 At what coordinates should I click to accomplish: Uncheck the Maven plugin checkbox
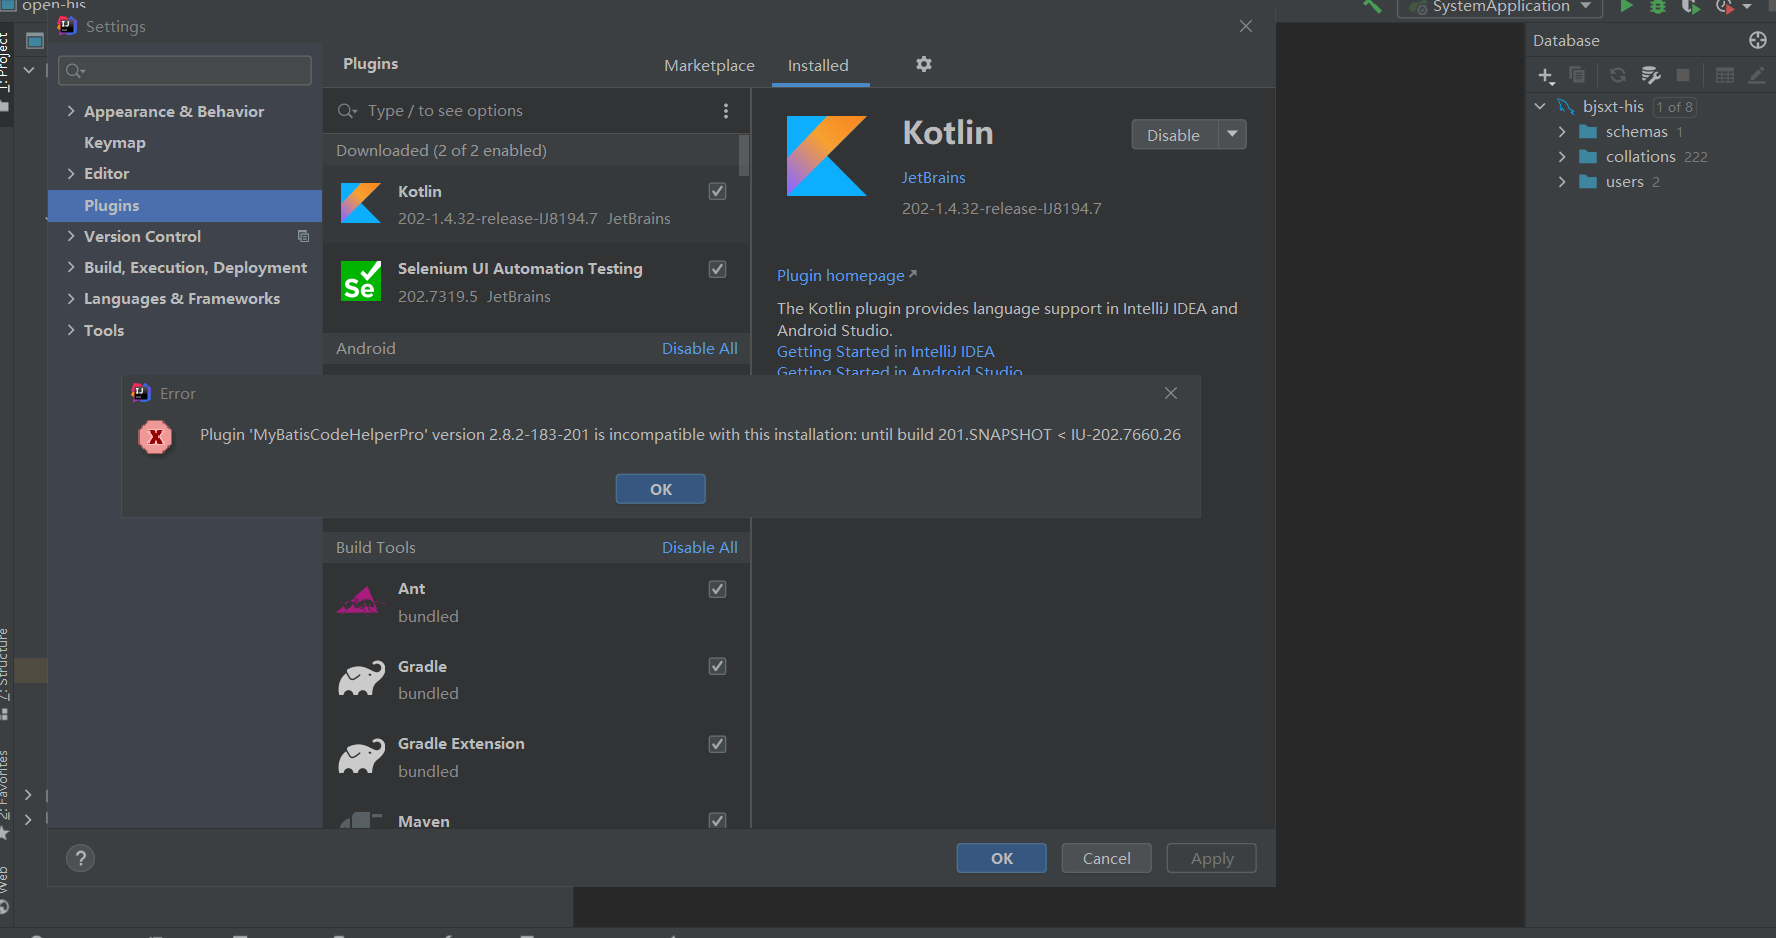717,820
